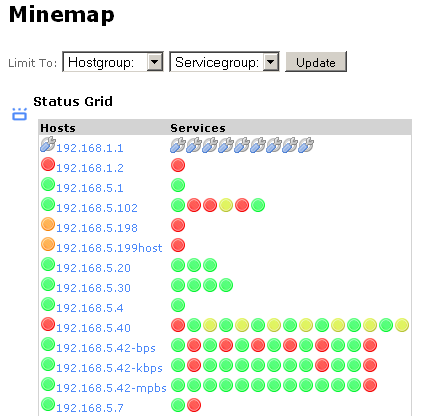Viewport: 430px width, 416px height.
Task: Open the Servicegroup dropdown
Action: [224, 62]
